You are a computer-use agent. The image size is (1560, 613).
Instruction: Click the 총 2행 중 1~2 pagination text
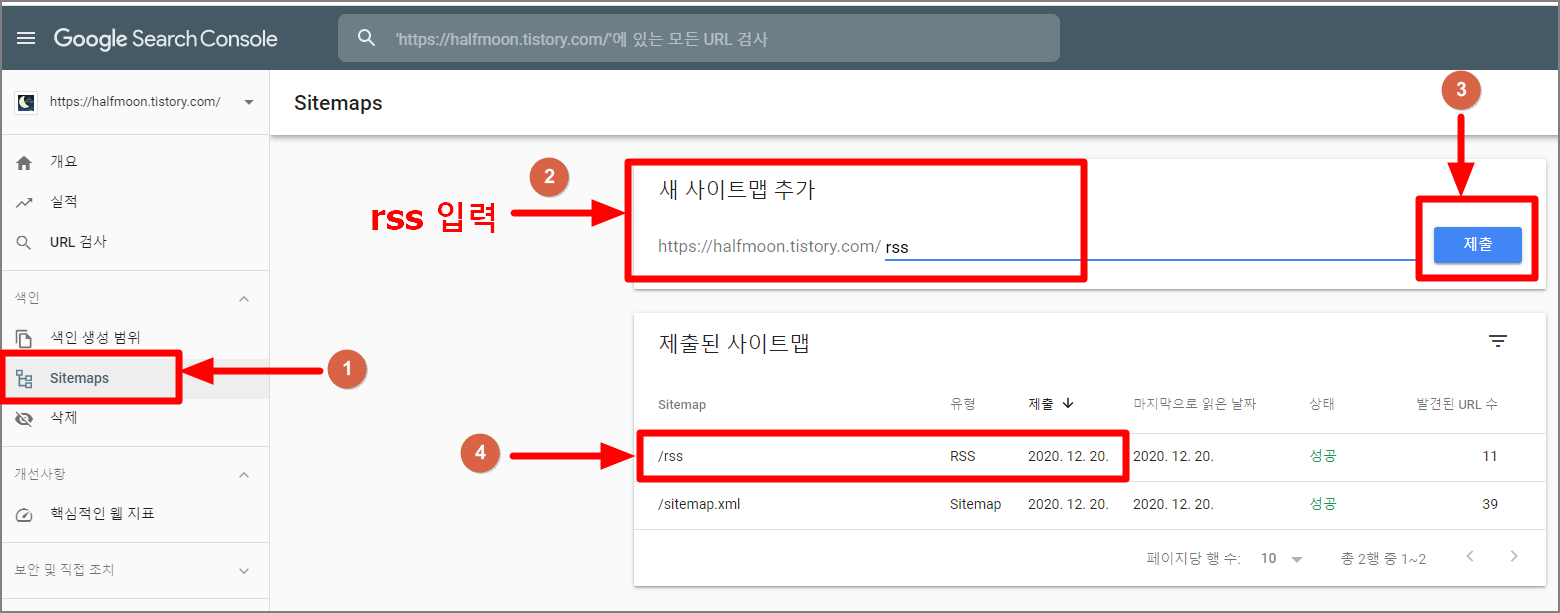tap(1383, 558)
